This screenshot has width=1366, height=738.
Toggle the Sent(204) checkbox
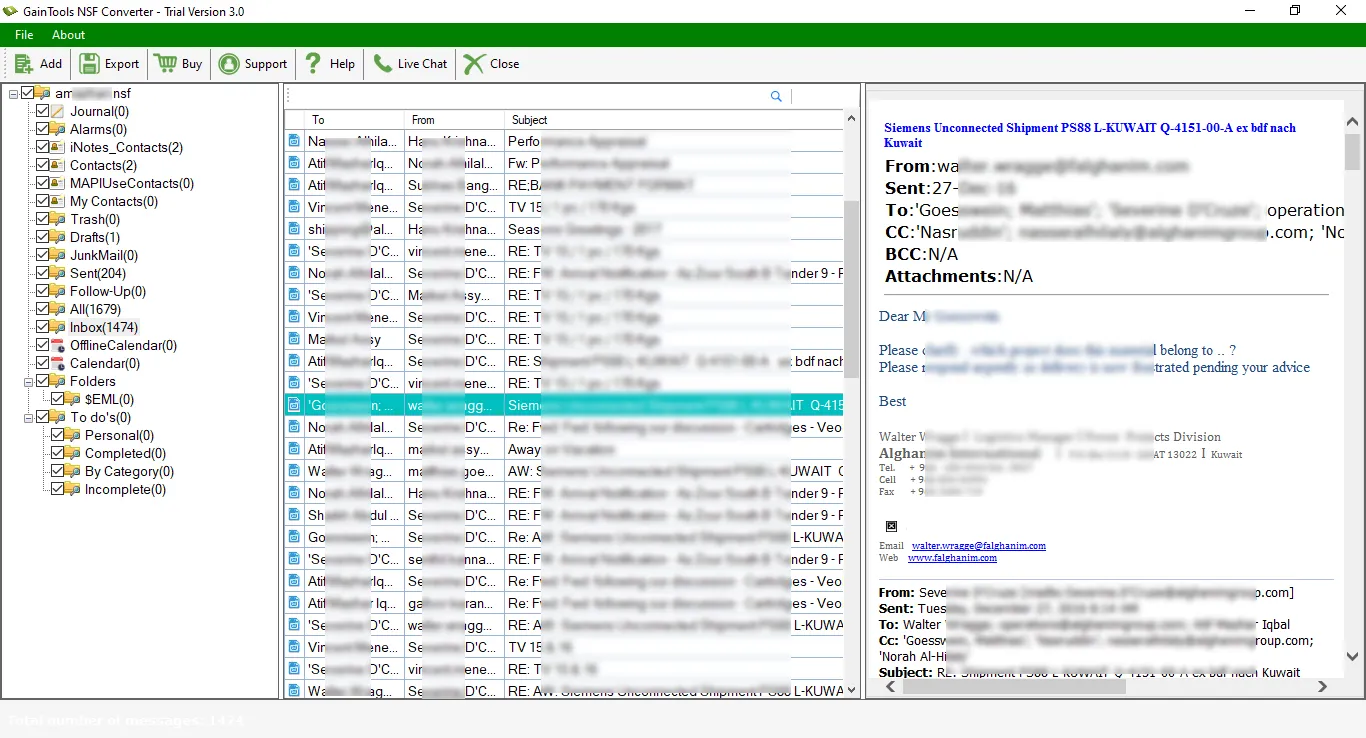coord(42,273)
